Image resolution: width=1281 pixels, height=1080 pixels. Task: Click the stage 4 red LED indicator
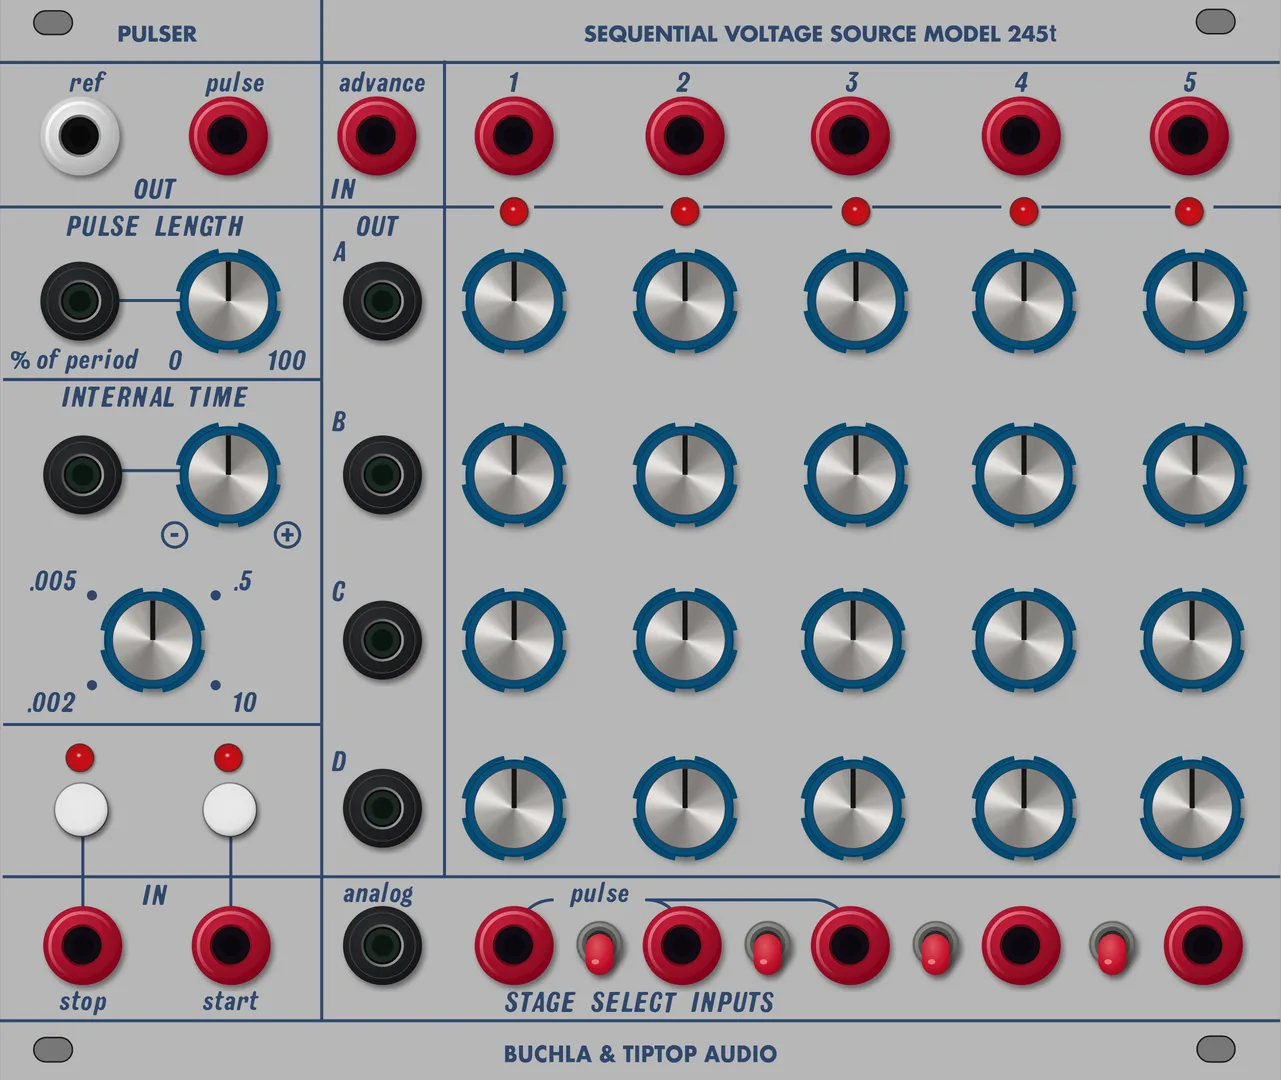(x=1024, y=211)
